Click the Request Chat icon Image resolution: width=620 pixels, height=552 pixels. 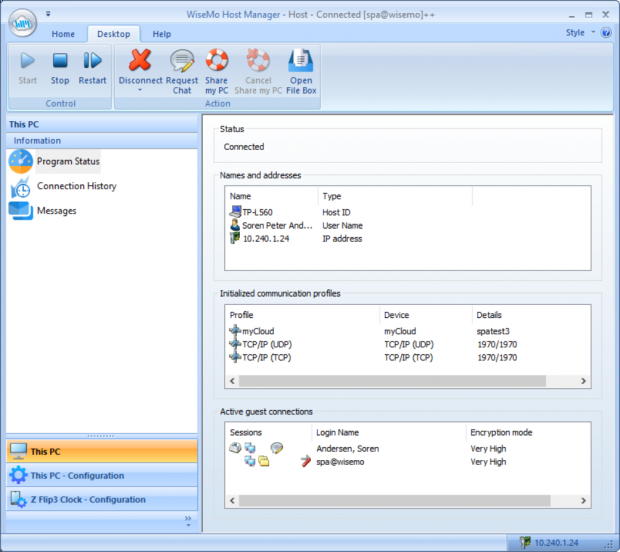coord(182,60)
